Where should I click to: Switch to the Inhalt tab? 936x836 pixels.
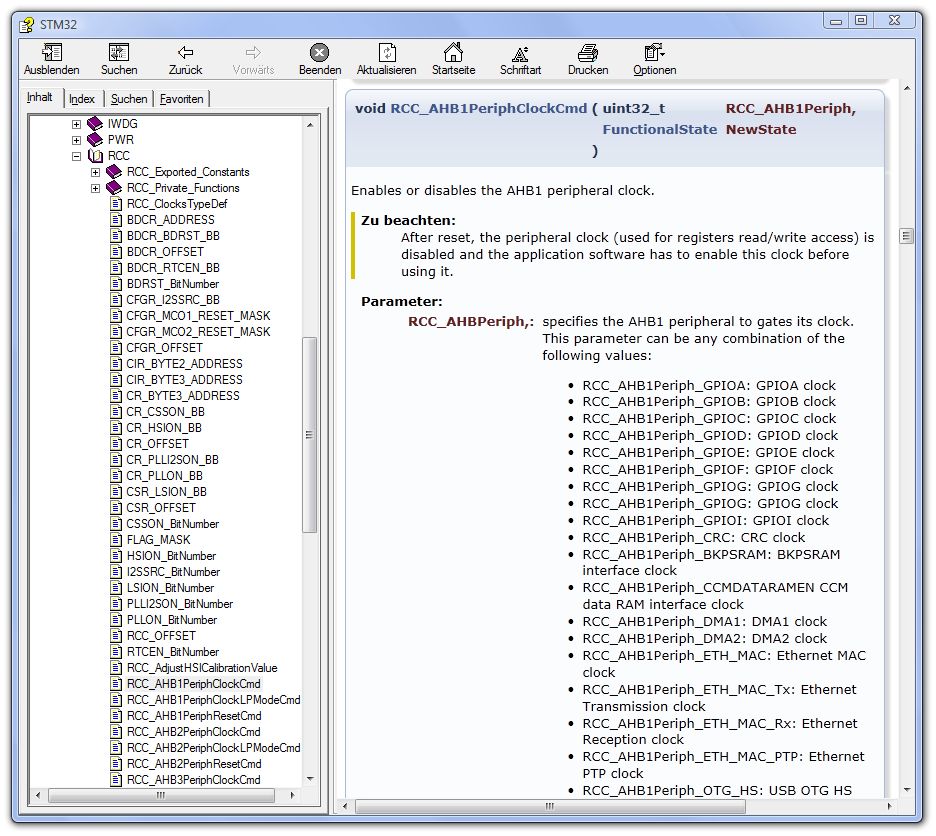click(39, 97)
